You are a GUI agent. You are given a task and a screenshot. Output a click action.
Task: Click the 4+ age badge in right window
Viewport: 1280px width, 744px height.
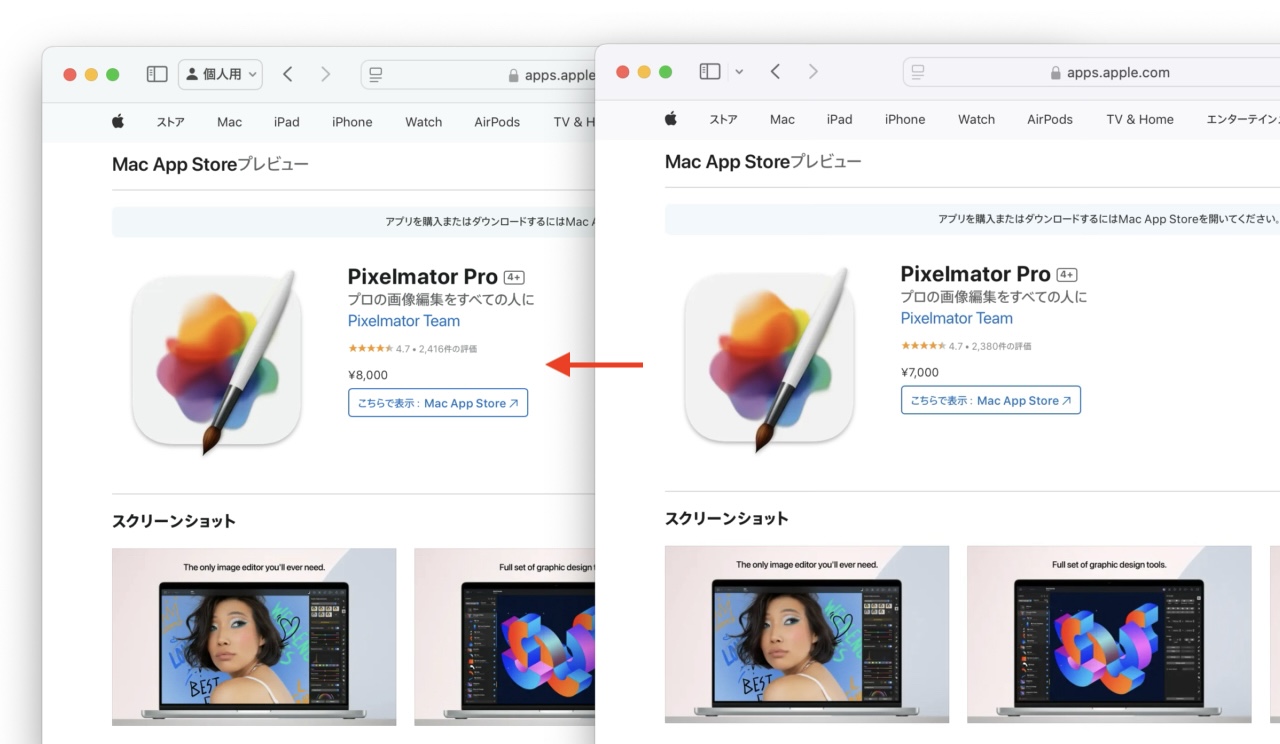coord(1067,275)
